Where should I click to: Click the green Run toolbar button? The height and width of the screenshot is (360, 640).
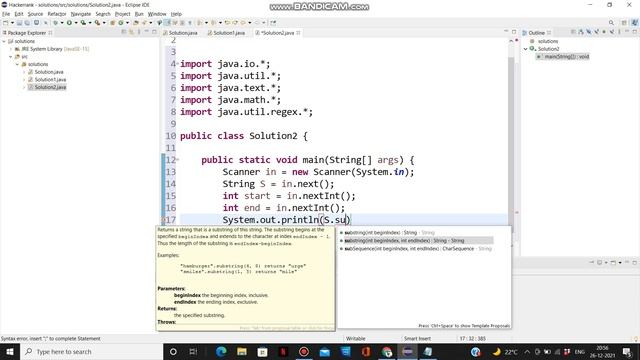tap(69, 23)
